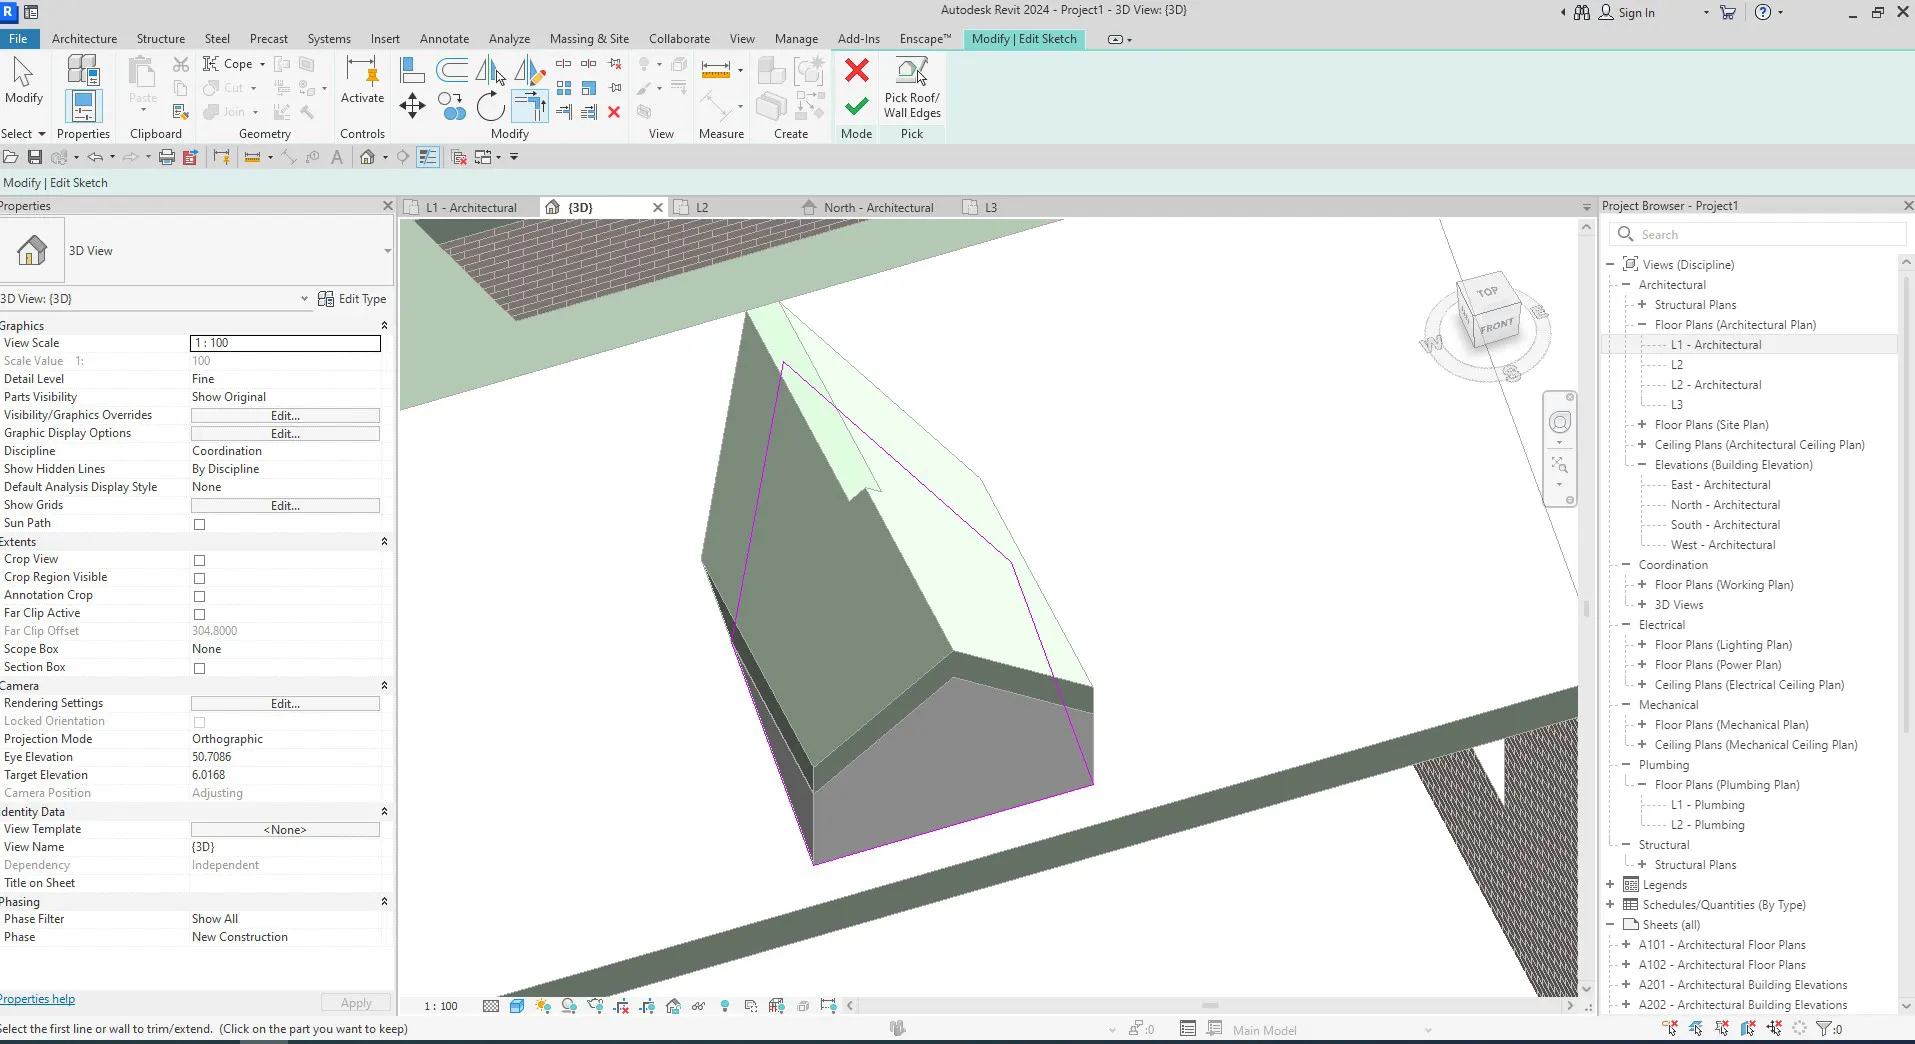Viewport: 1915px width, 1044px height.
Task: Collapse the Extents properties section
Action: 384,542
